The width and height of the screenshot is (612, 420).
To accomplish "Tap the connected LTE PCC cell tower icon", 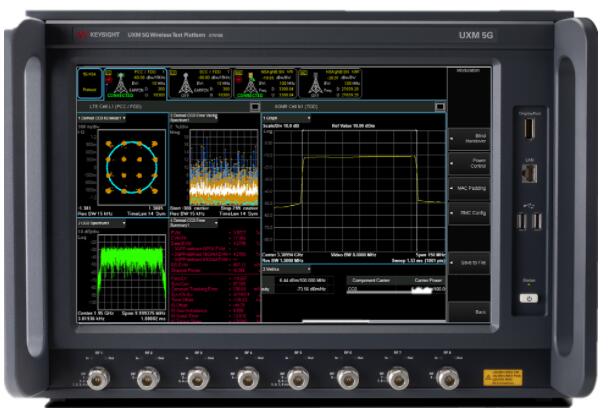I will (121, 83).
